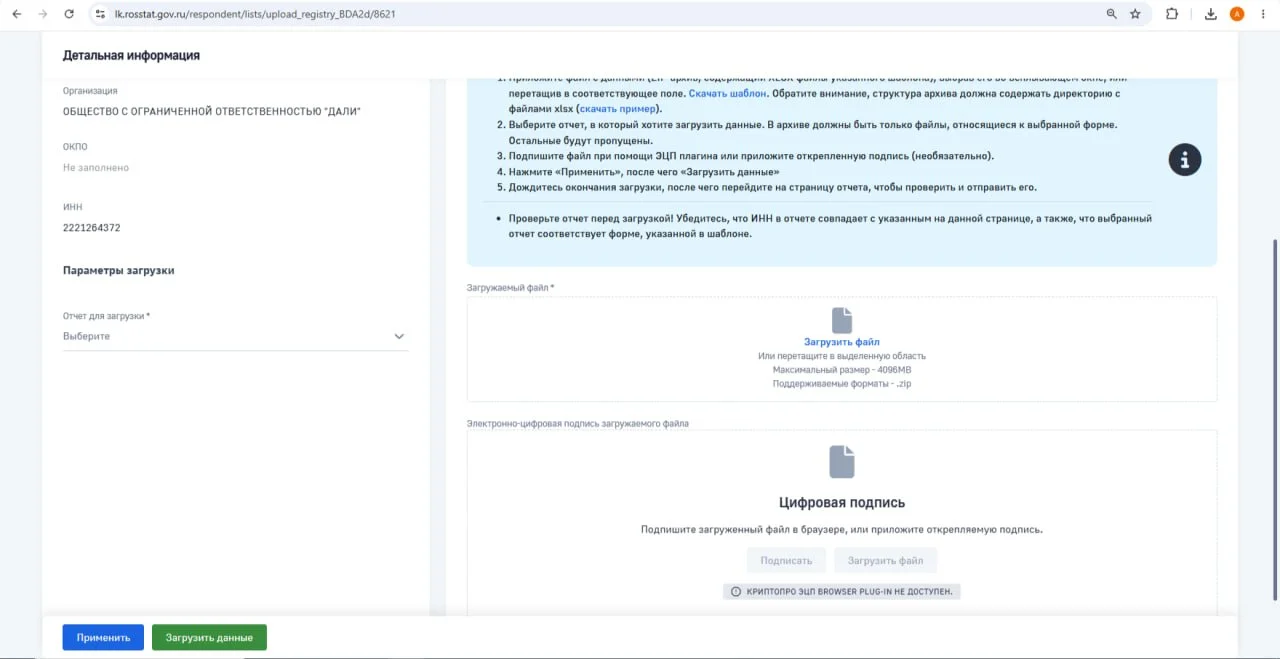Click the organization name ending in "ДАЛИ"
This screenshot has height=659, width=1280.
tap(212, 111)
